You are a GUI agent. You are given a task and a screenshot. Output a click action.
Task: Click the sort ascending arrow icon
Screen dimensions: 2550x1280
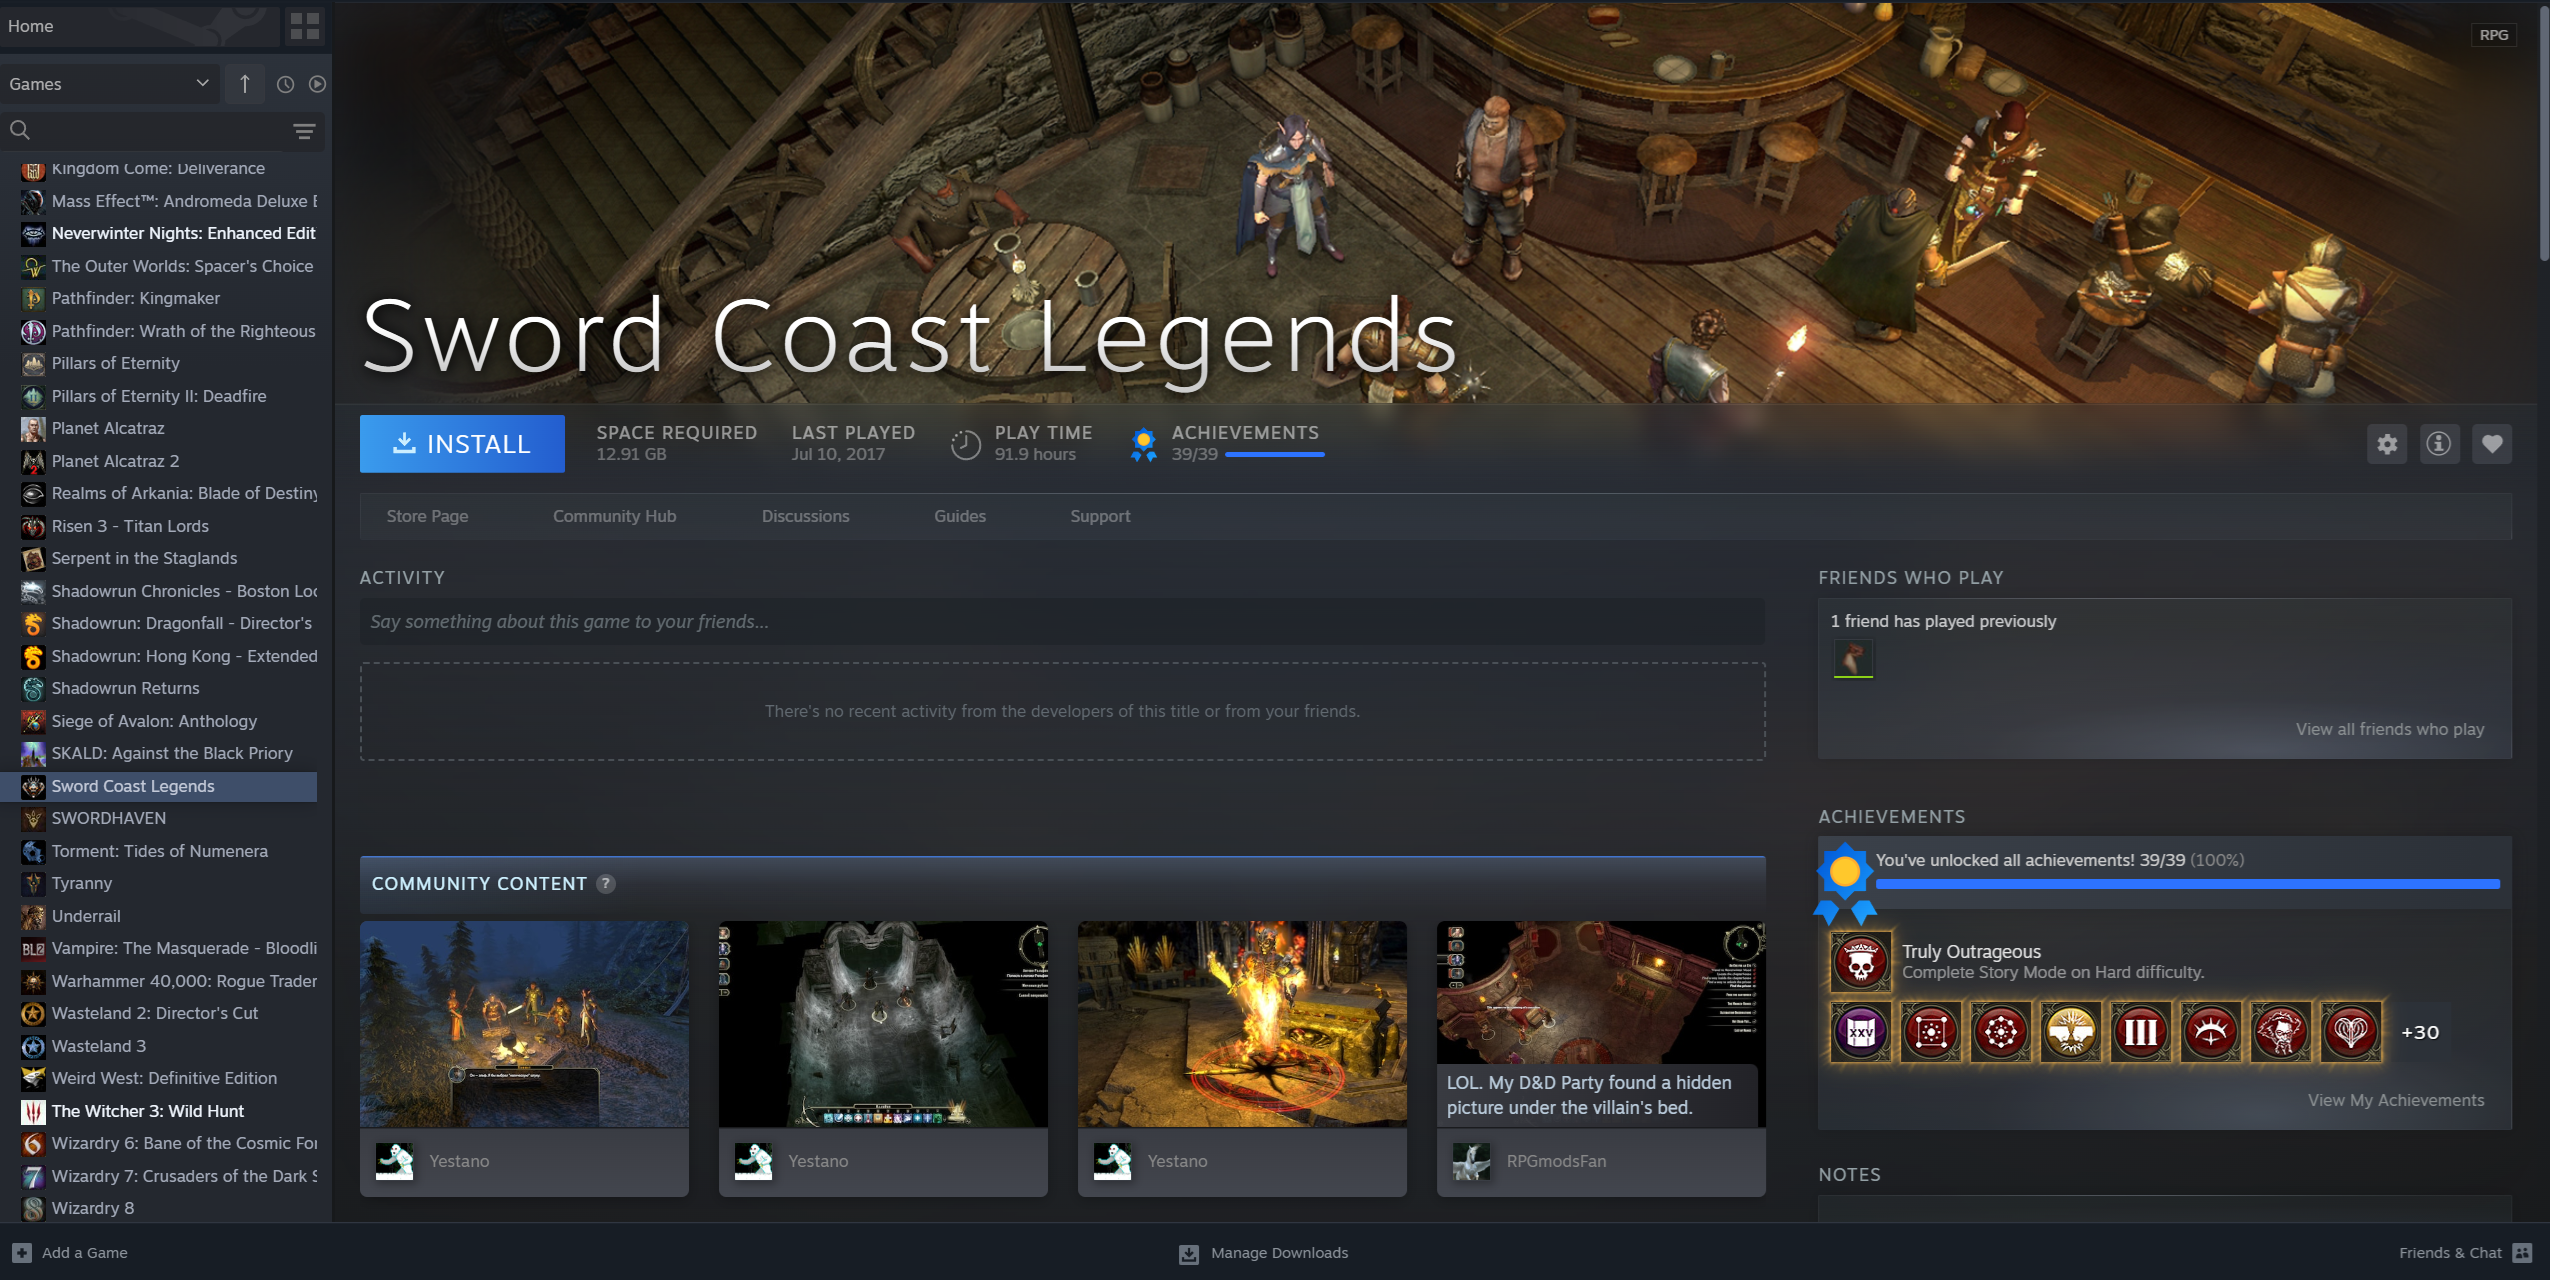(245, 84)
